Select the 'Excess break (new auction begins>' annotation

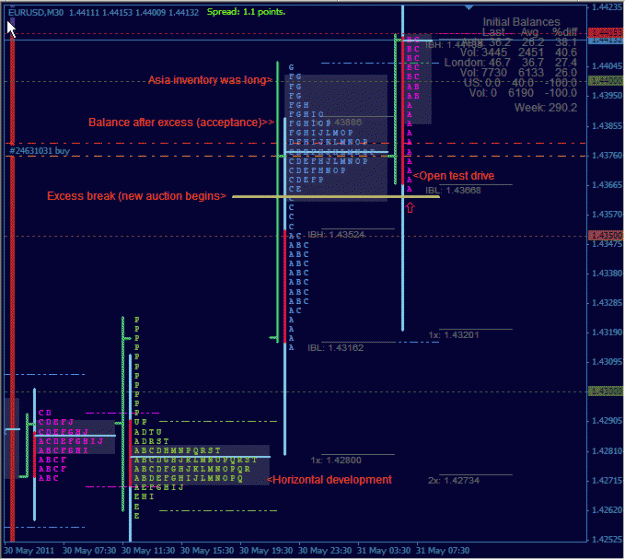[x=136, y=196]
